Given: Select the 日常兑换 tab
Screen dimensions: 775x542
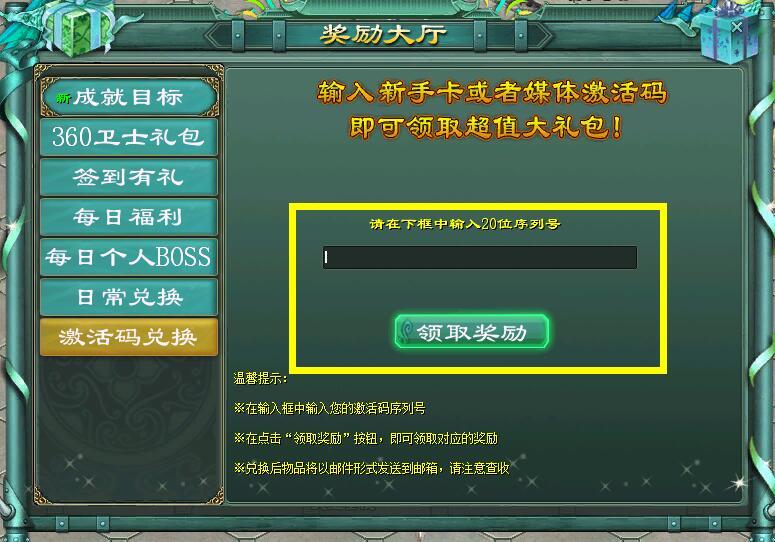Looking at the screenshot, I should (x=129, y=297).
